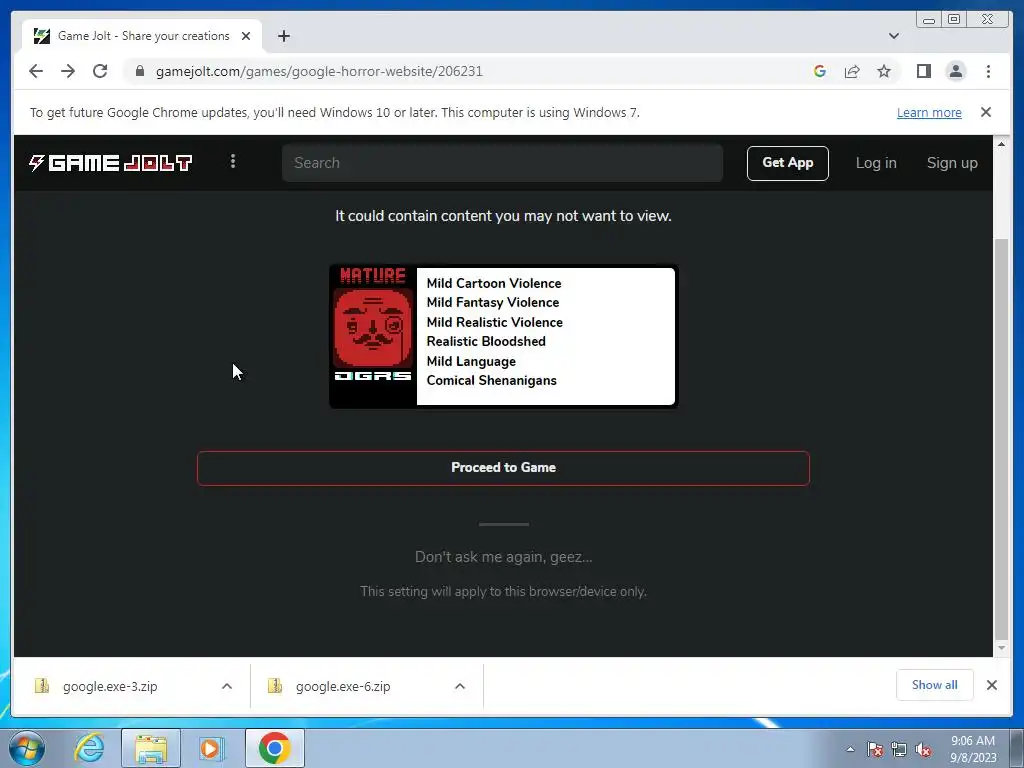Click the muted volume tray icon

(923, 749)
